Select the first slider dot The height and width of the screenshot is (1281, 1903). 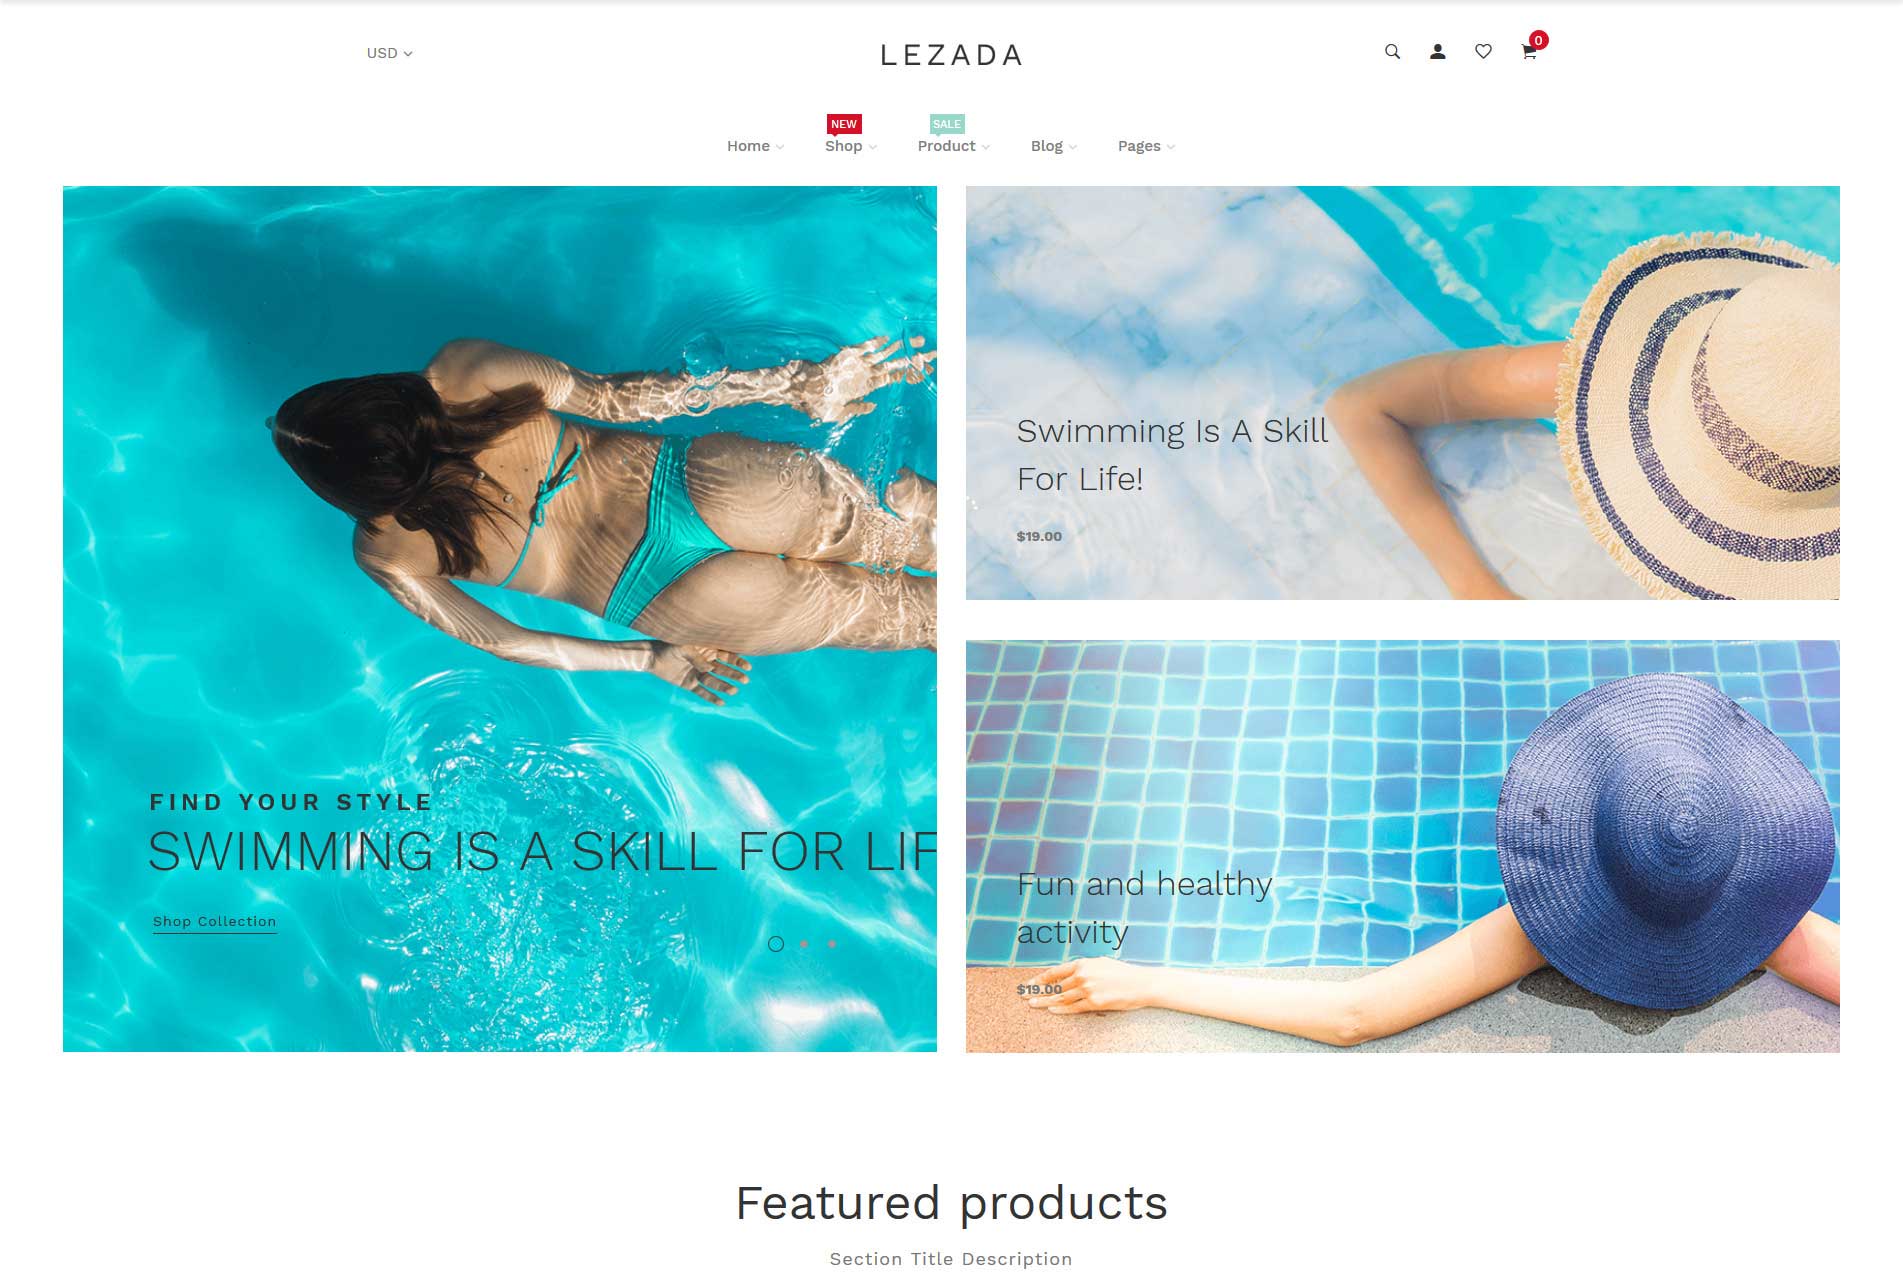776,944
